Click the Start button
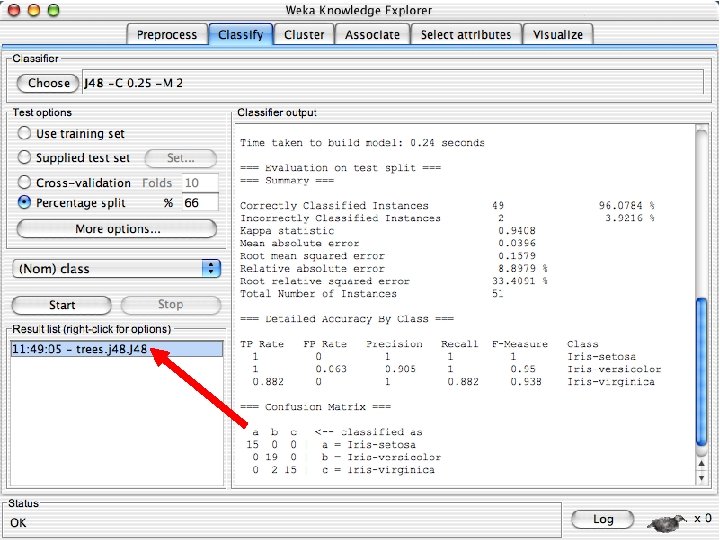The width and height of the screenshot is (720, 540). point(62,305)
